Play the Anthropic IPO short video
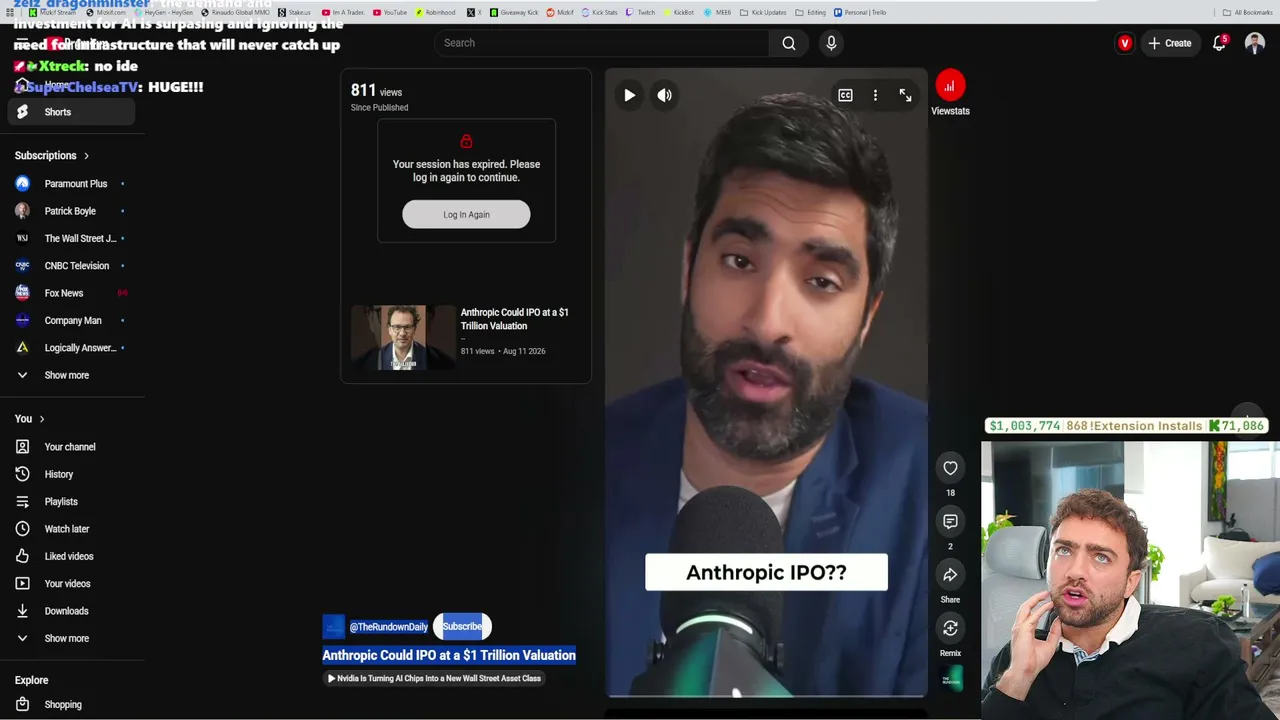The width and height of the screenshot is (1280, 720). tap(629, 95)
